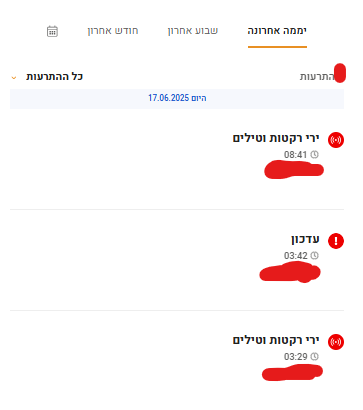Click the 08:41 timestamp text
The width and height of the screenshot is (363, 410).
[x=296, y=155]
